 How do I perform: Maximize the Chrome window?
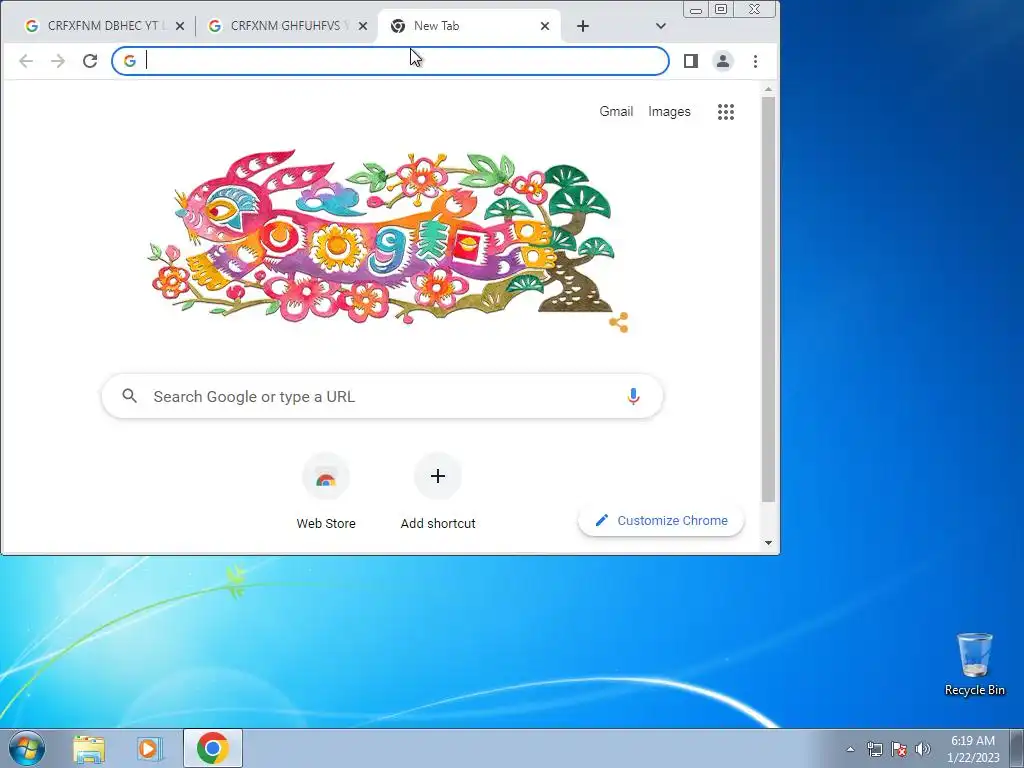(721, 9)
